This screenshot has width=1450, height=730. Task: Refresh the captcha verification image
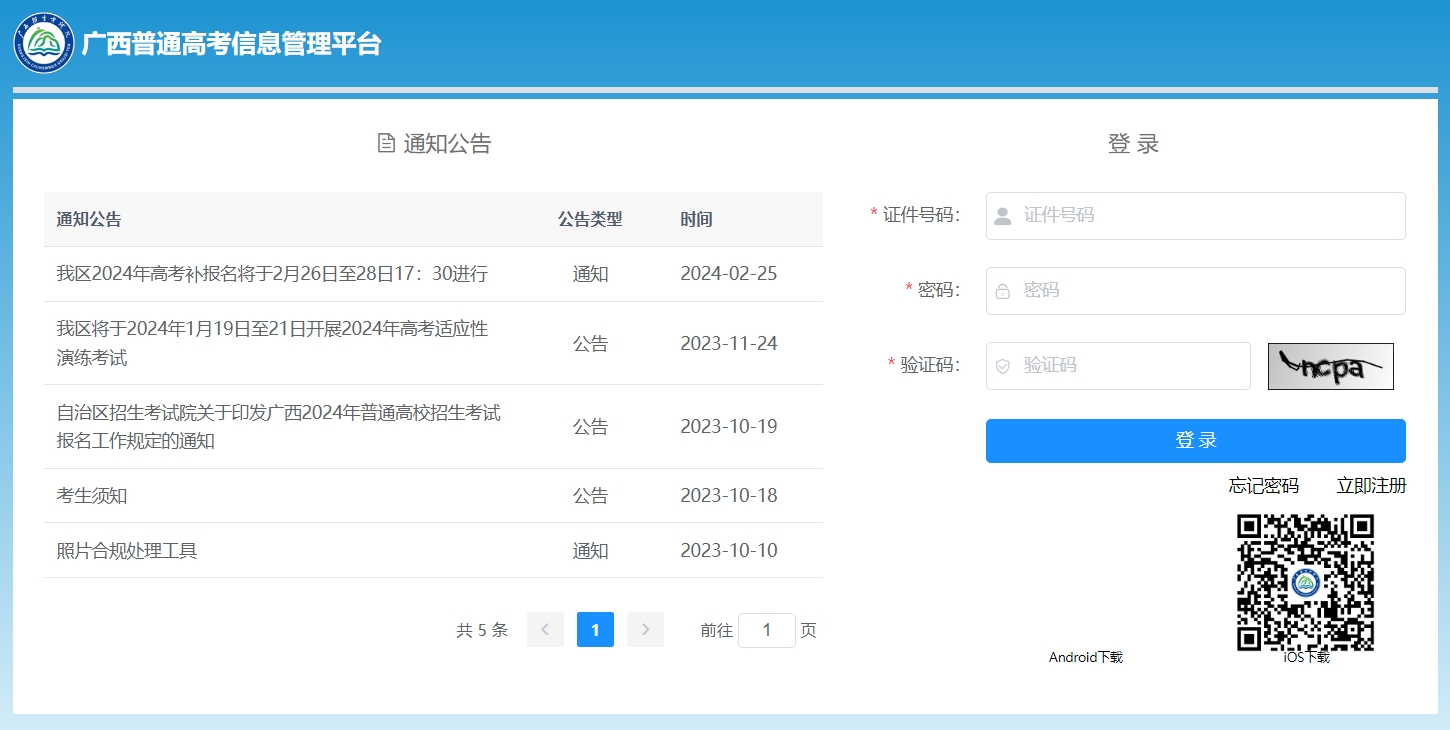tap(1330, 366)
